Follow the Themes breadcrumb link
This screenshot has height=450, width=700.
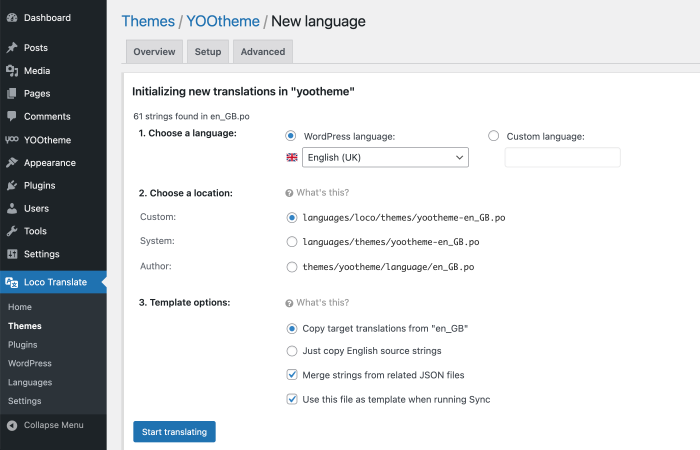click(x=148, y=21)
